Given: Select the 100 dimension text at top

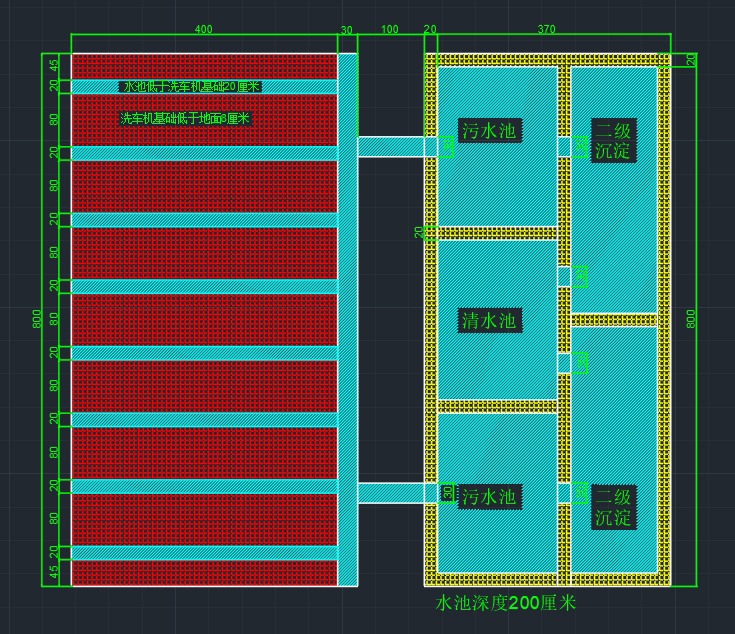Looking at the screenshot, I should coord(390,29).
